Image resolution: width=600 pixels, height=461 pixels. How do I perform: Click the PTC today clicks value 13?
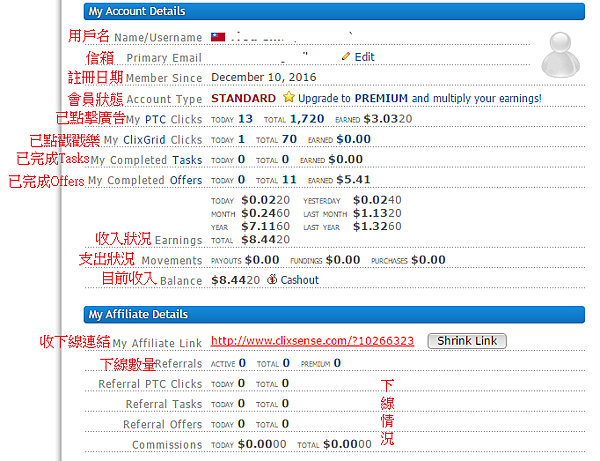pyautogui.click(x=245, y=119)
